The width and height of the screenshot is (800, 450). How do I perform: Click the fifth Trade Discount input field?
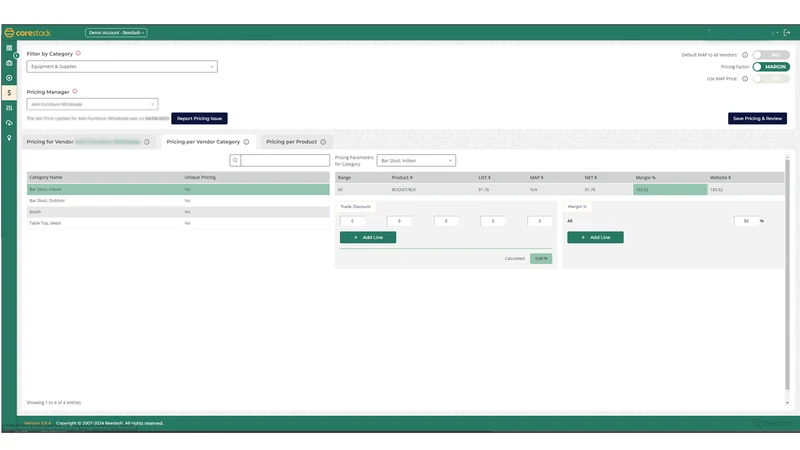click(x=540, y=221)
